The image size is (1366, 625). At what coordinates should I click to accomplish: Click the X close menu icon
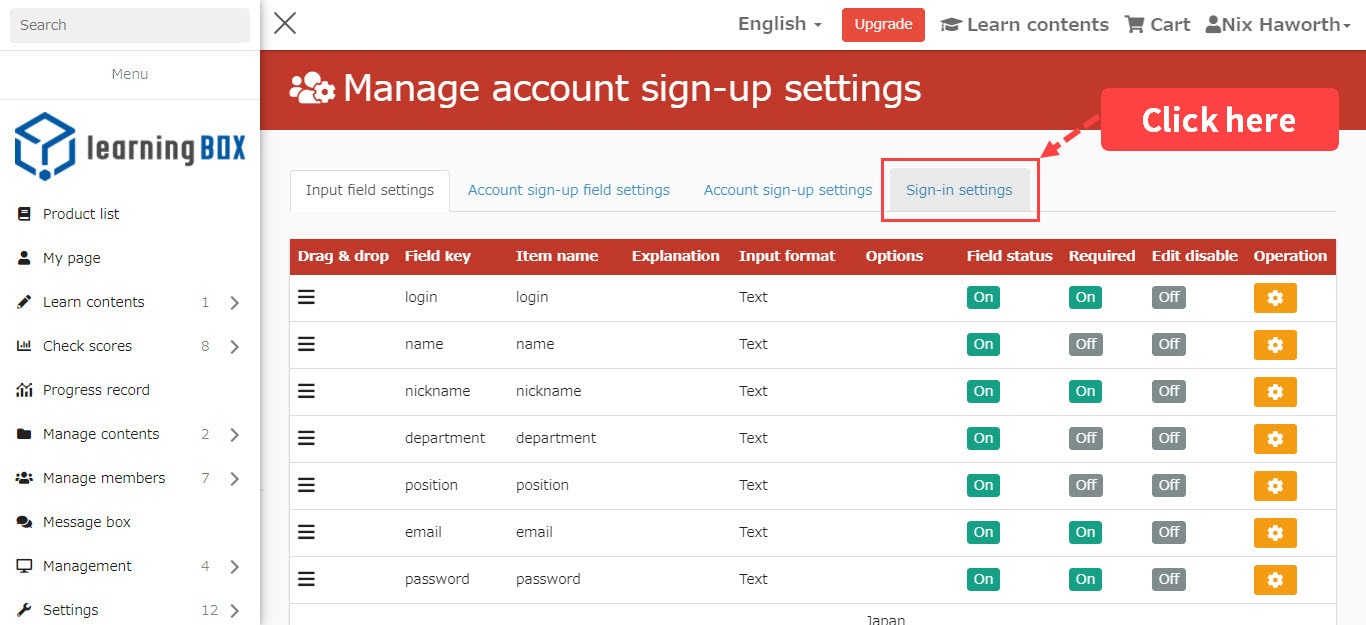click(285, 24)
